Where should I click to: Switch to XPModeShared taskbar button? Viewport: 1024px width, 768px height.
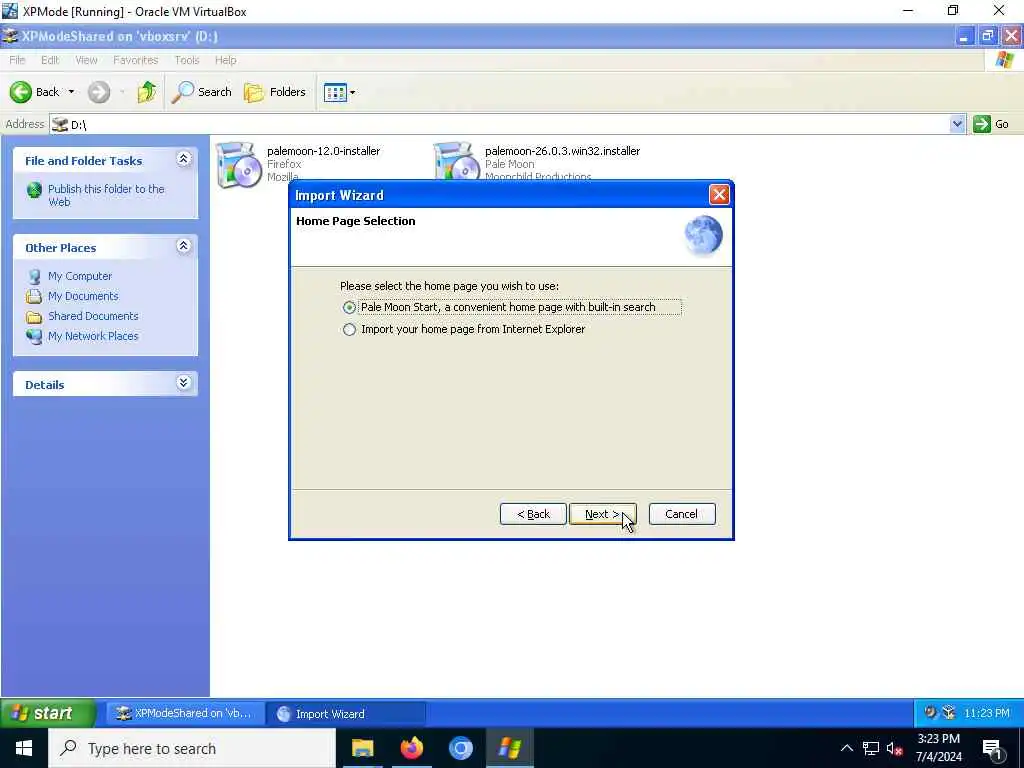pyautogui.click(x=185, y=714)
